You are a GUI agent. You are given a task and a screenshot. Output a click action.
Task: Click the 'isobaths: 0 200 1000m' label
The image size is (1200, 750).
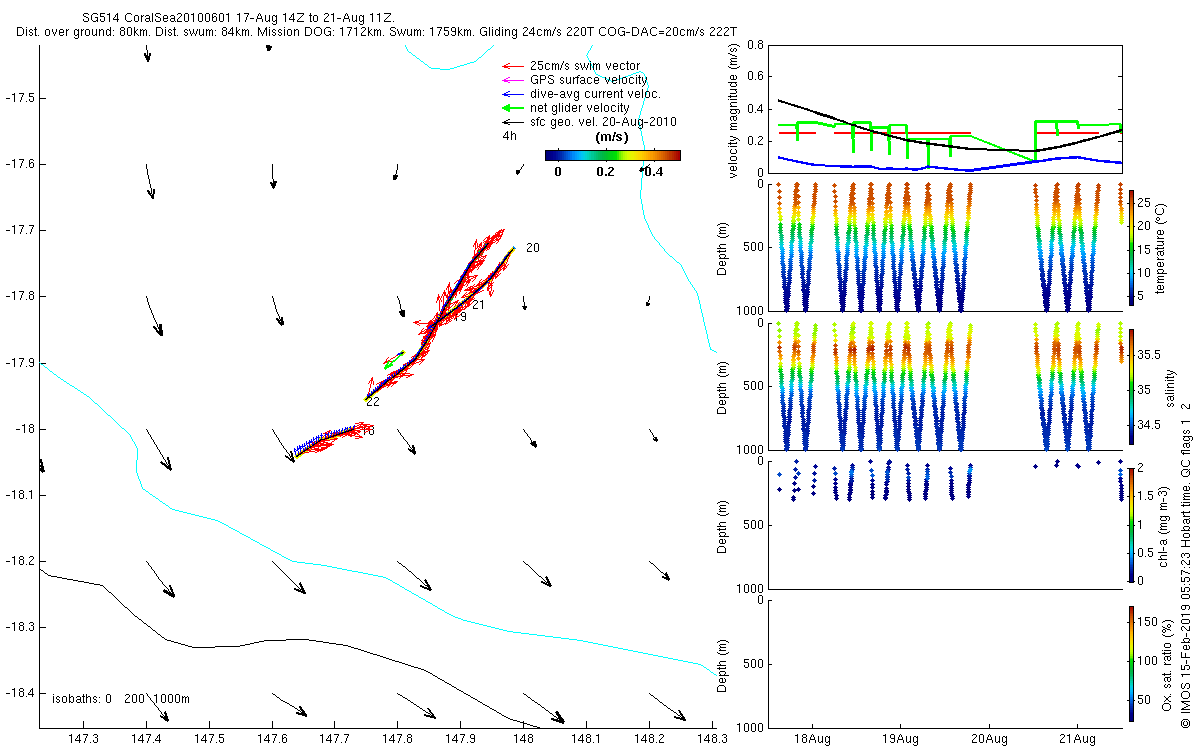pyautogui.click(x=121, y=698)
